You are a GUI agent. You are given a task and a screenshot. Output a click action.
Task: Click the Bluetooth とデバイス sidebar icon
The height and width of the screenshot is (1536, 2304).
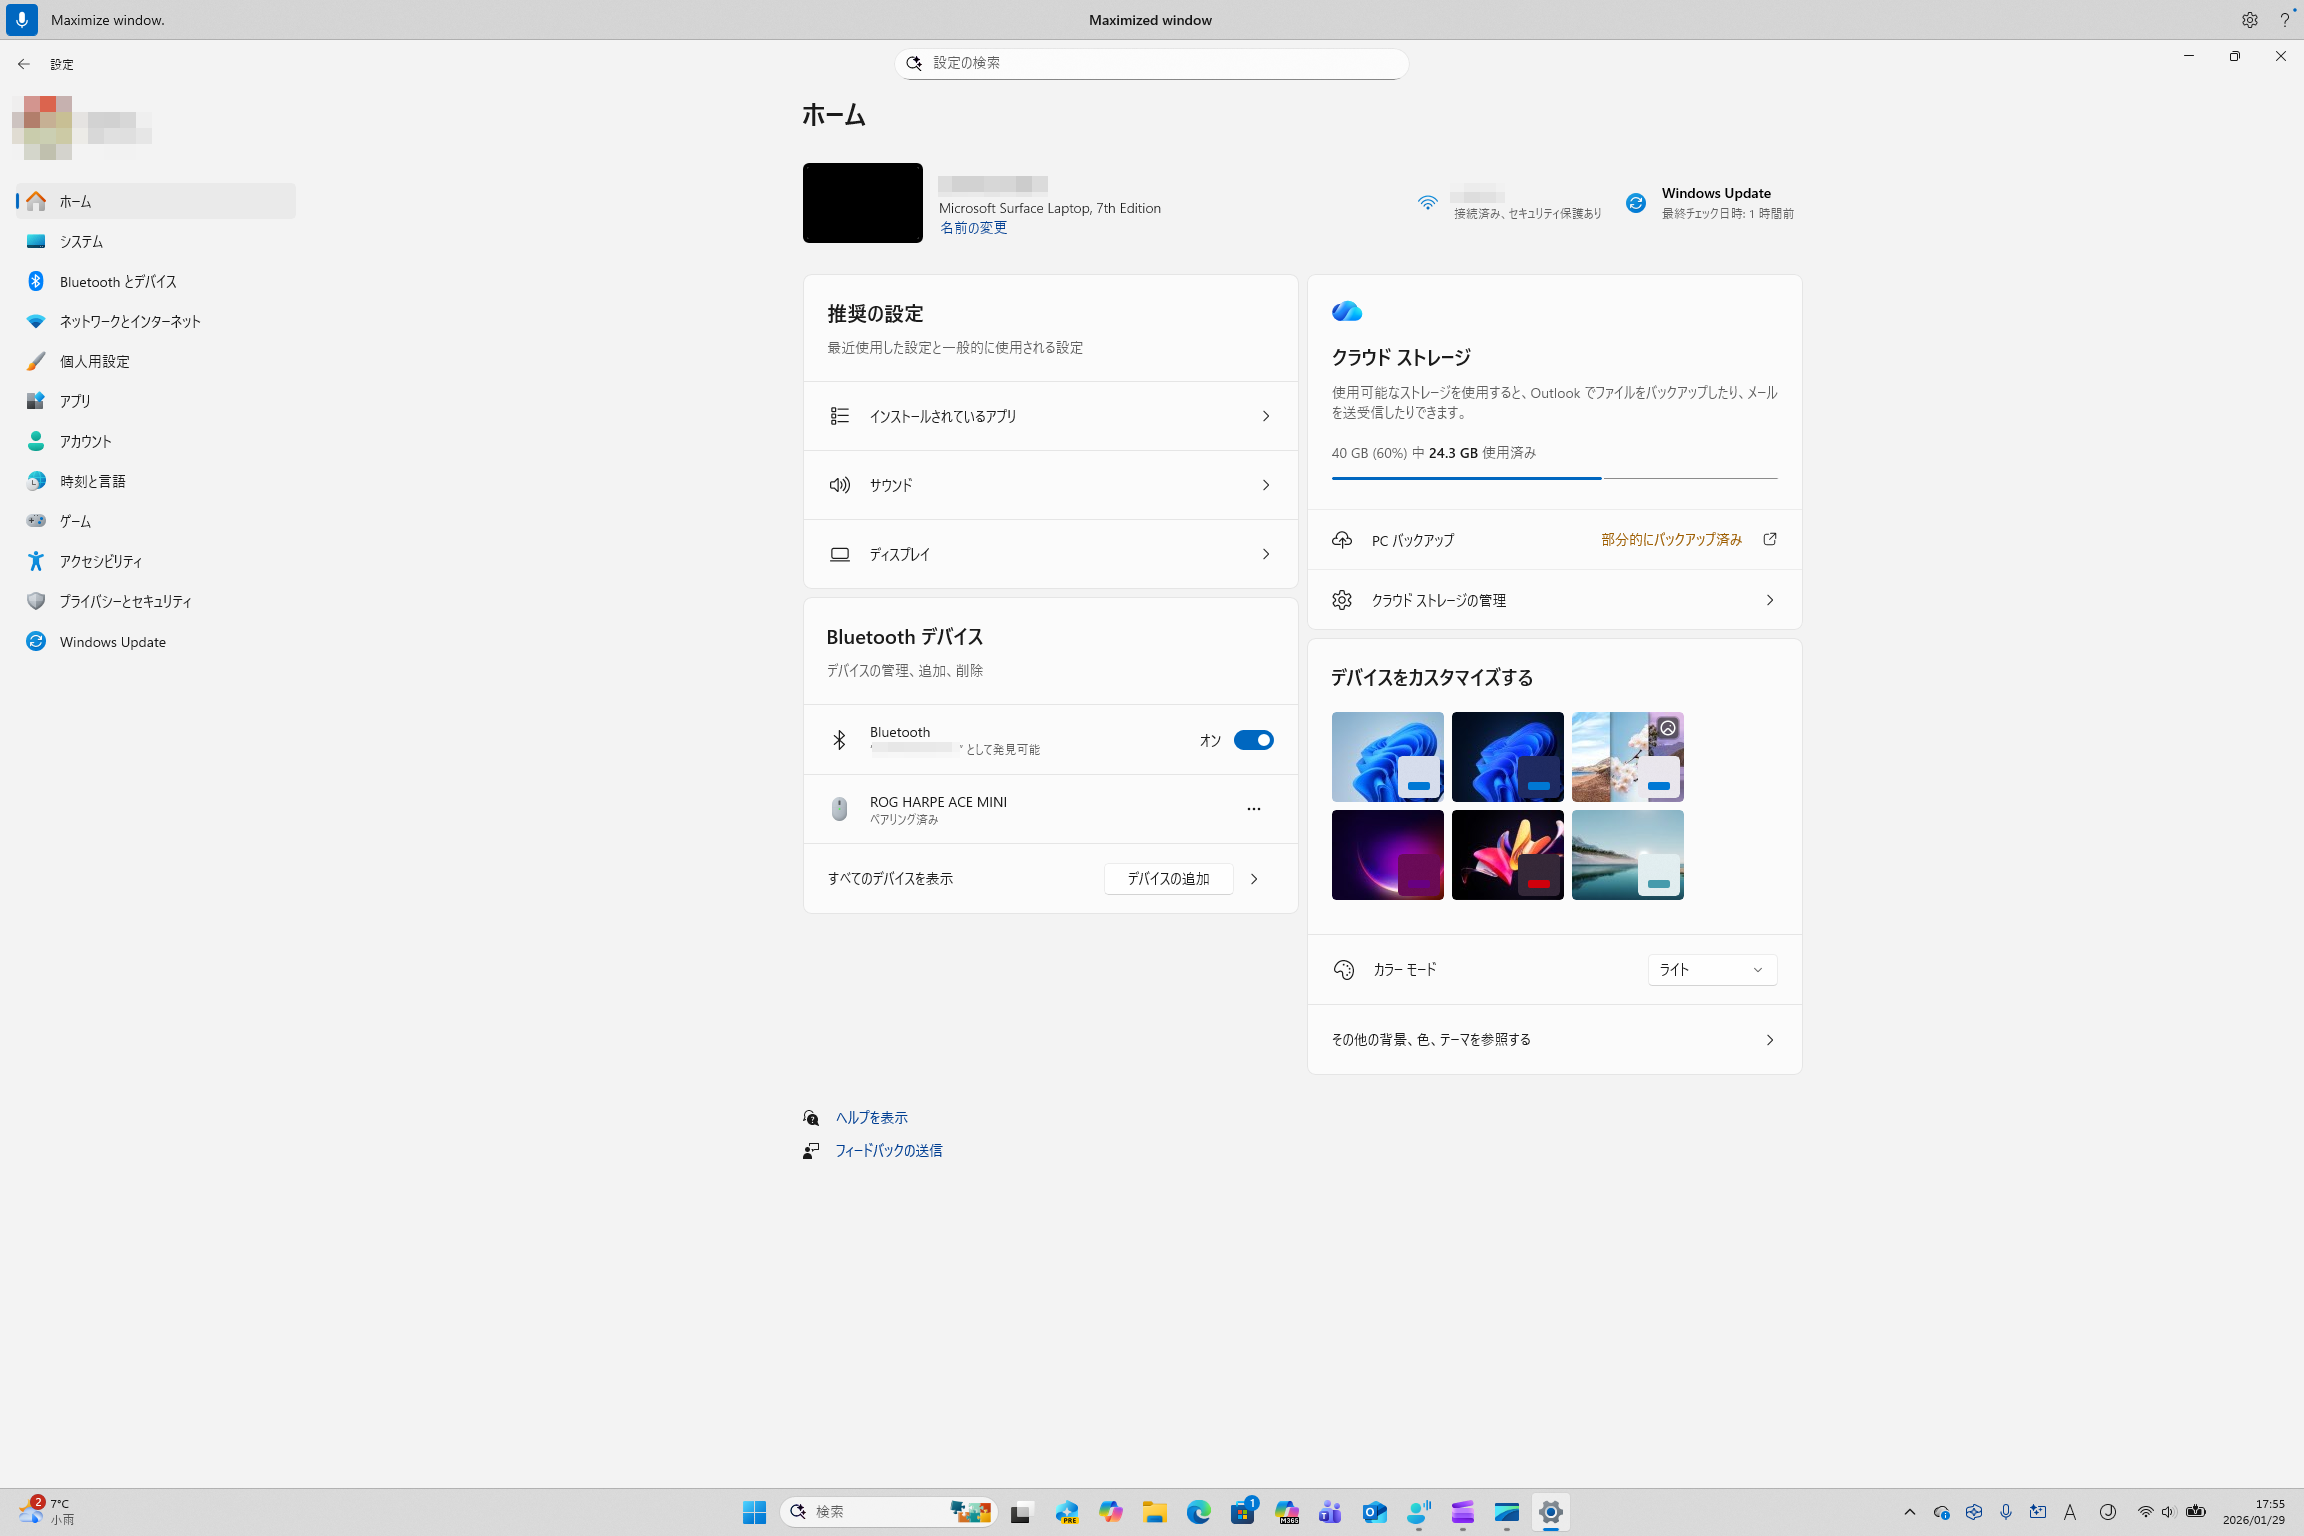[36, 281]
